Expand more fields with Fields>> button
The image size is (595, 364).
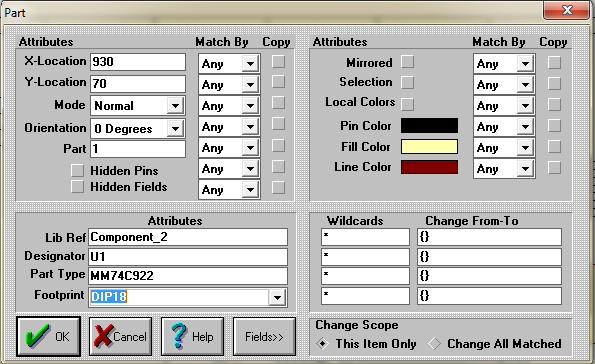264,337
